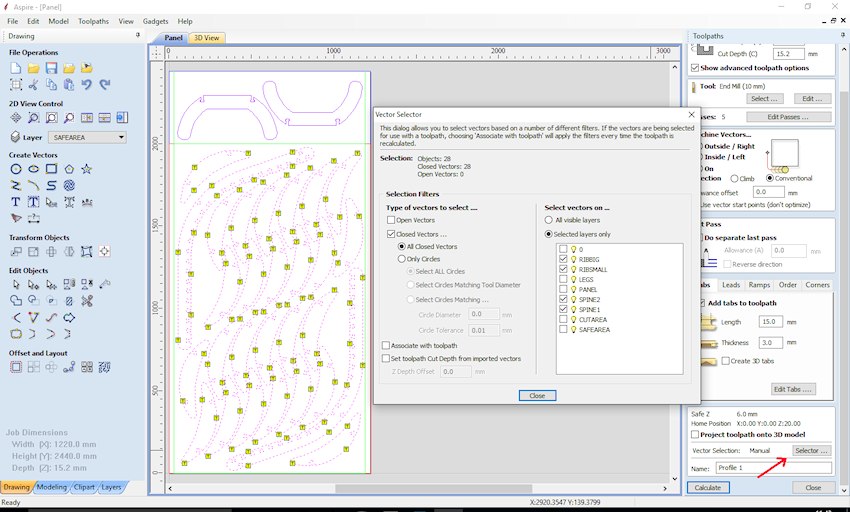Screen dimensions: 850x512
Task: Click the Calculate button
Action: pos(708,488)
